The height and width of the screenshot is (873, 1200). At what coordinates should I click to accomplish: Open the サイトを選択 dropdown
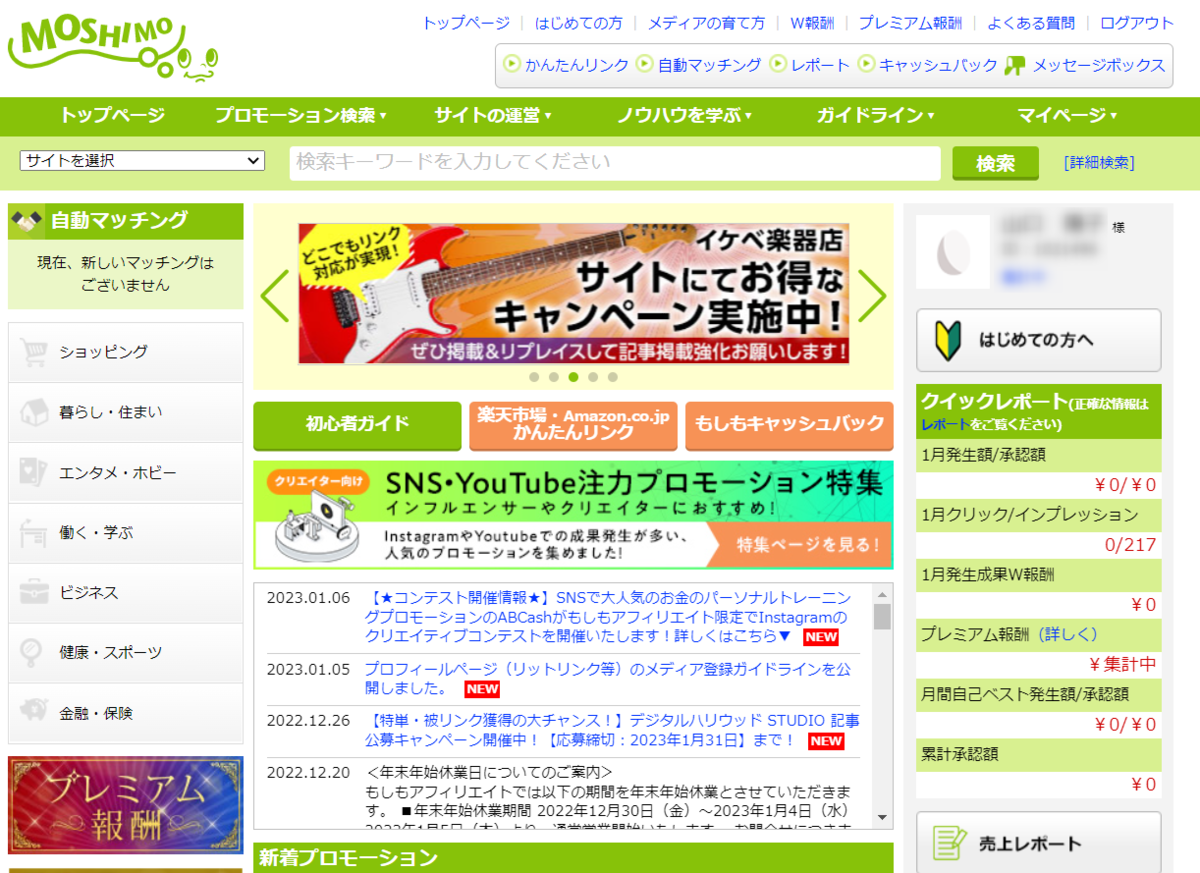click(x=142, y=161)
